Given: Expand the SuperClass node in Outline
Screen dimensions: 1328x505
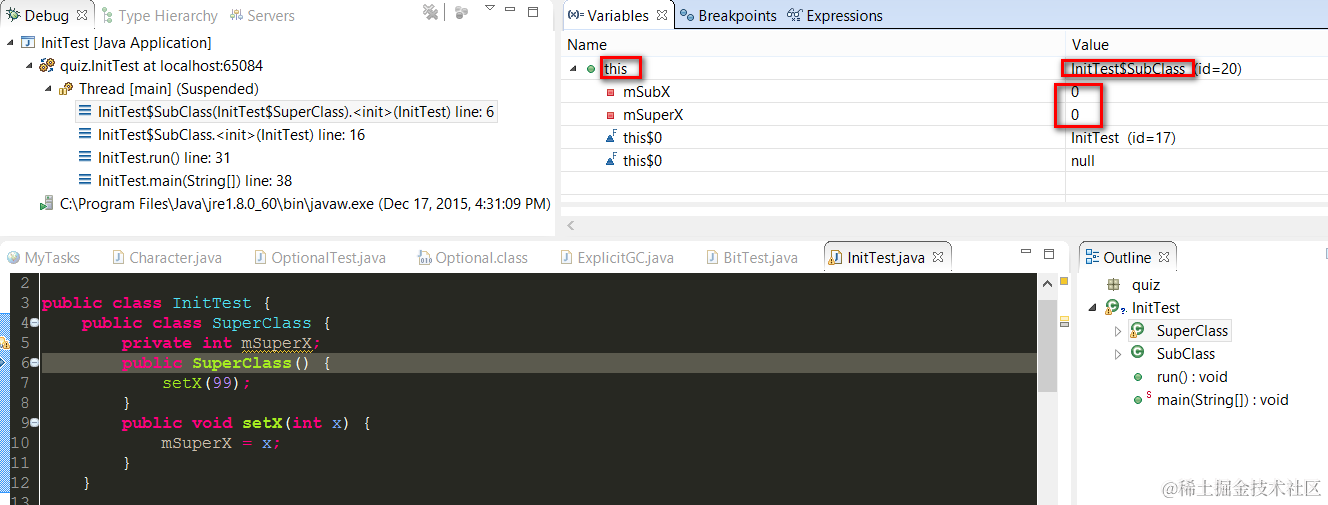Looking at the screenshot, I should click(1118, 331).
